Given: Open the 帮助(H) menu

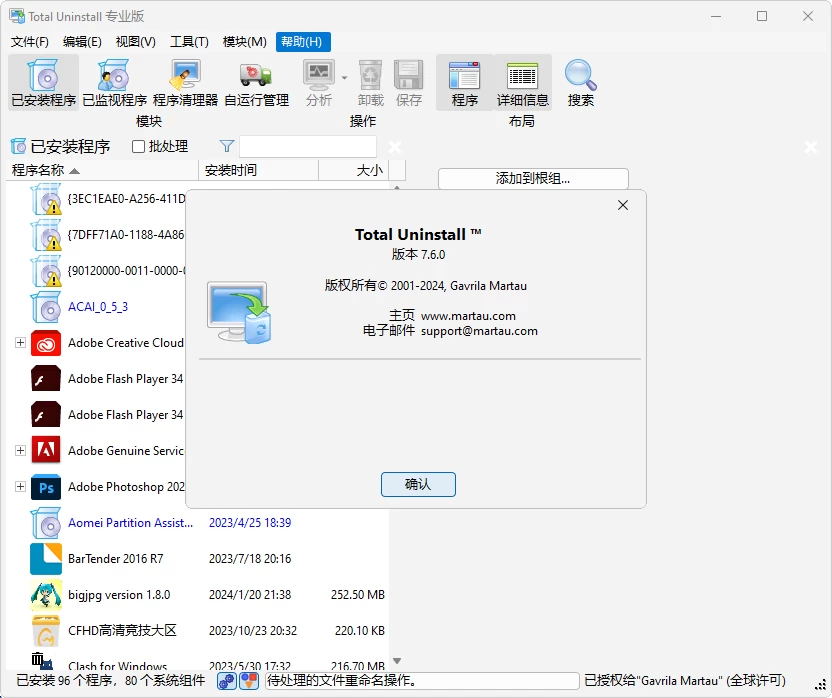Looking at the screenshot, I should pos(303,42).
